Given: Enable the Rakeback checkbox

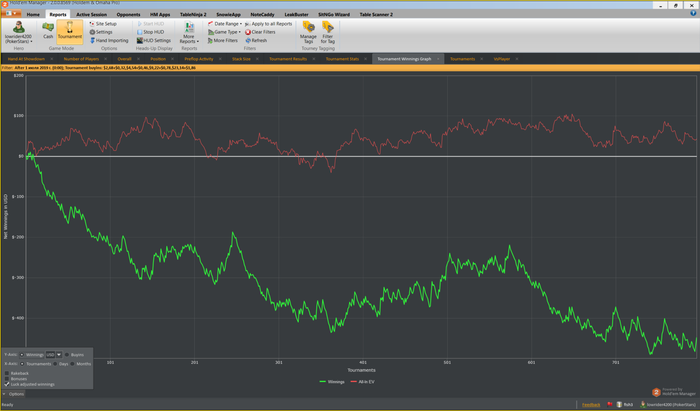Looking at the screenshot, I should click(7, 373).
